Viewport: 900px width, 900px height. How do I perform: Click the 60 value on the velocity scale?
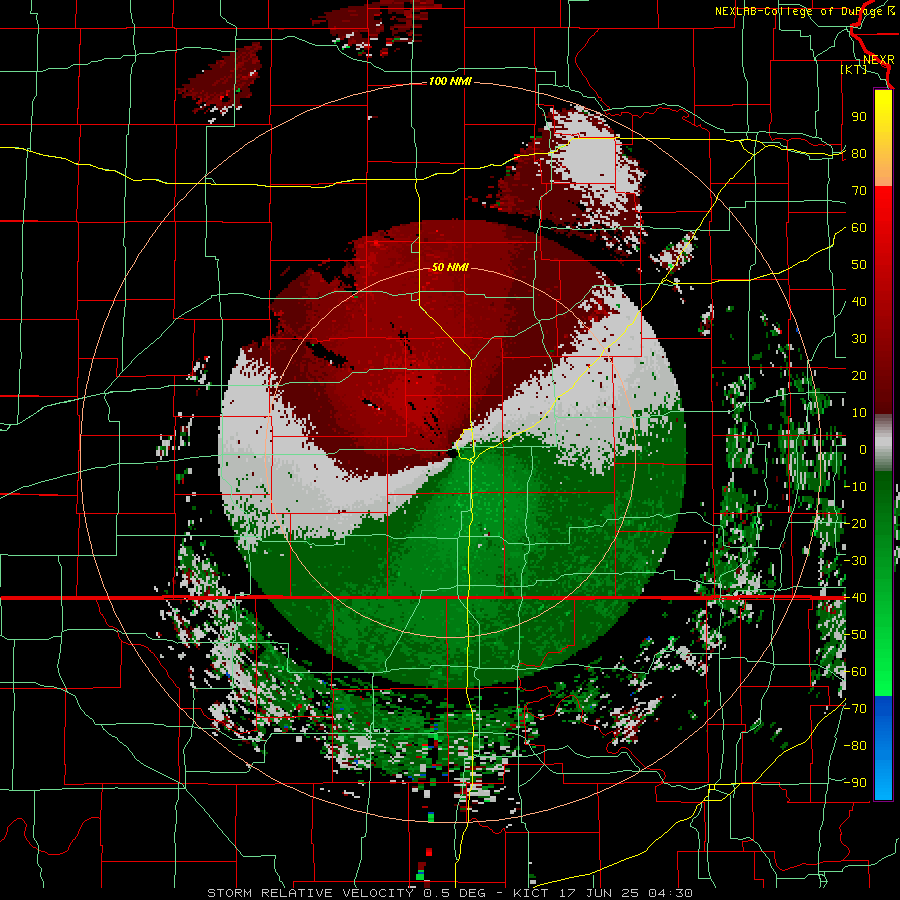(859, 228)
